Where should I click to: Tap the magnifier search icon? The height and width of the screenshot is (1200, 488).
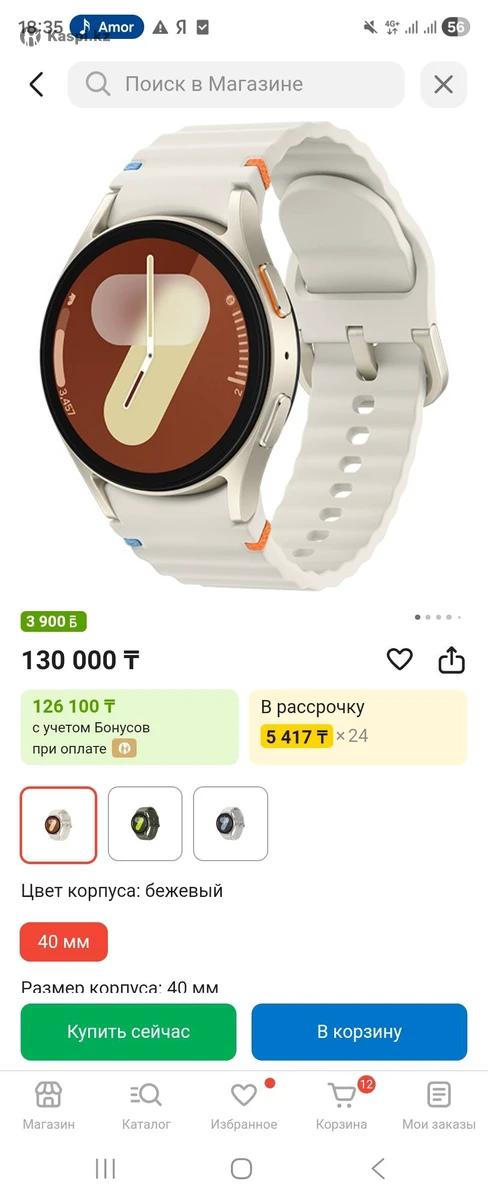(98, 84)
